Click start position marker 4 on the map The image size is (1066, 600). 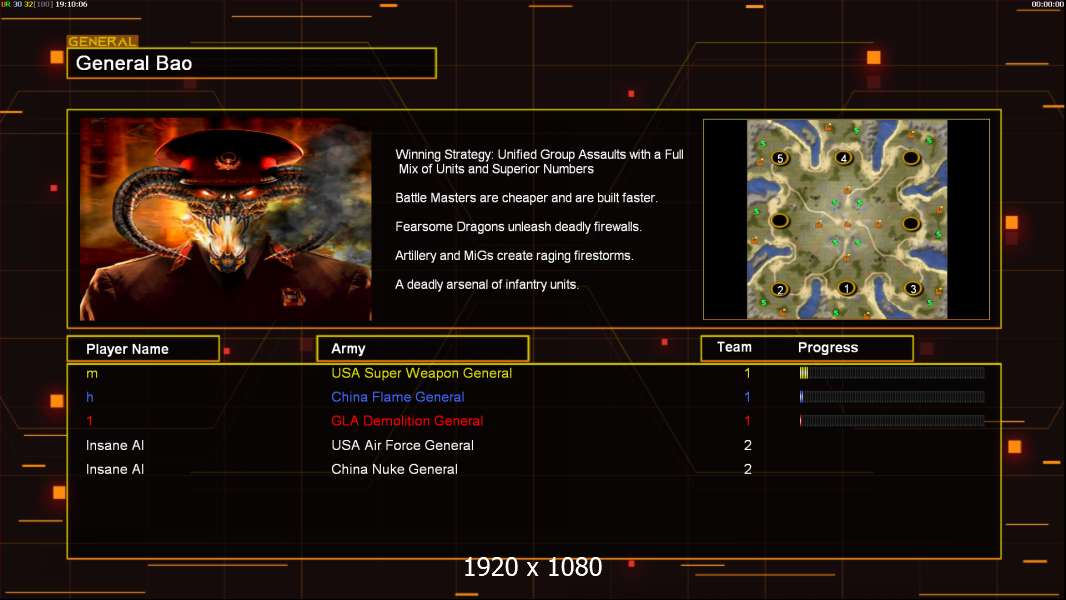point(844,158)
